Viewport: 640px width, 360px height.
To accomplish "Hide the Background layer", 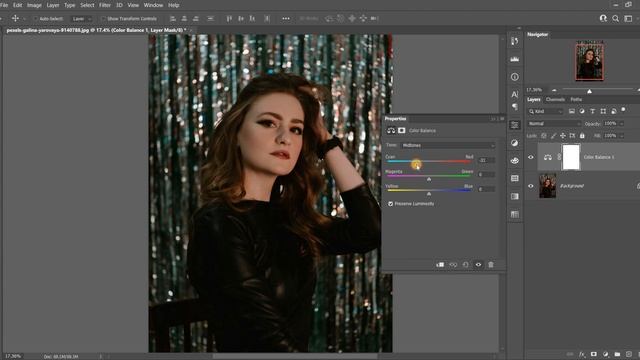I will pos(531,186).
